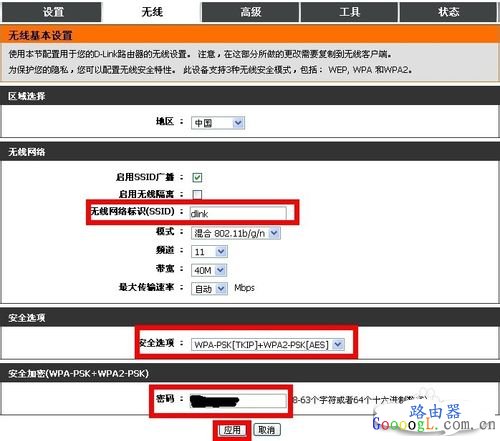
Task: Enable 启用无线隔离 checkbox
Action: click(x=197, y=194)
